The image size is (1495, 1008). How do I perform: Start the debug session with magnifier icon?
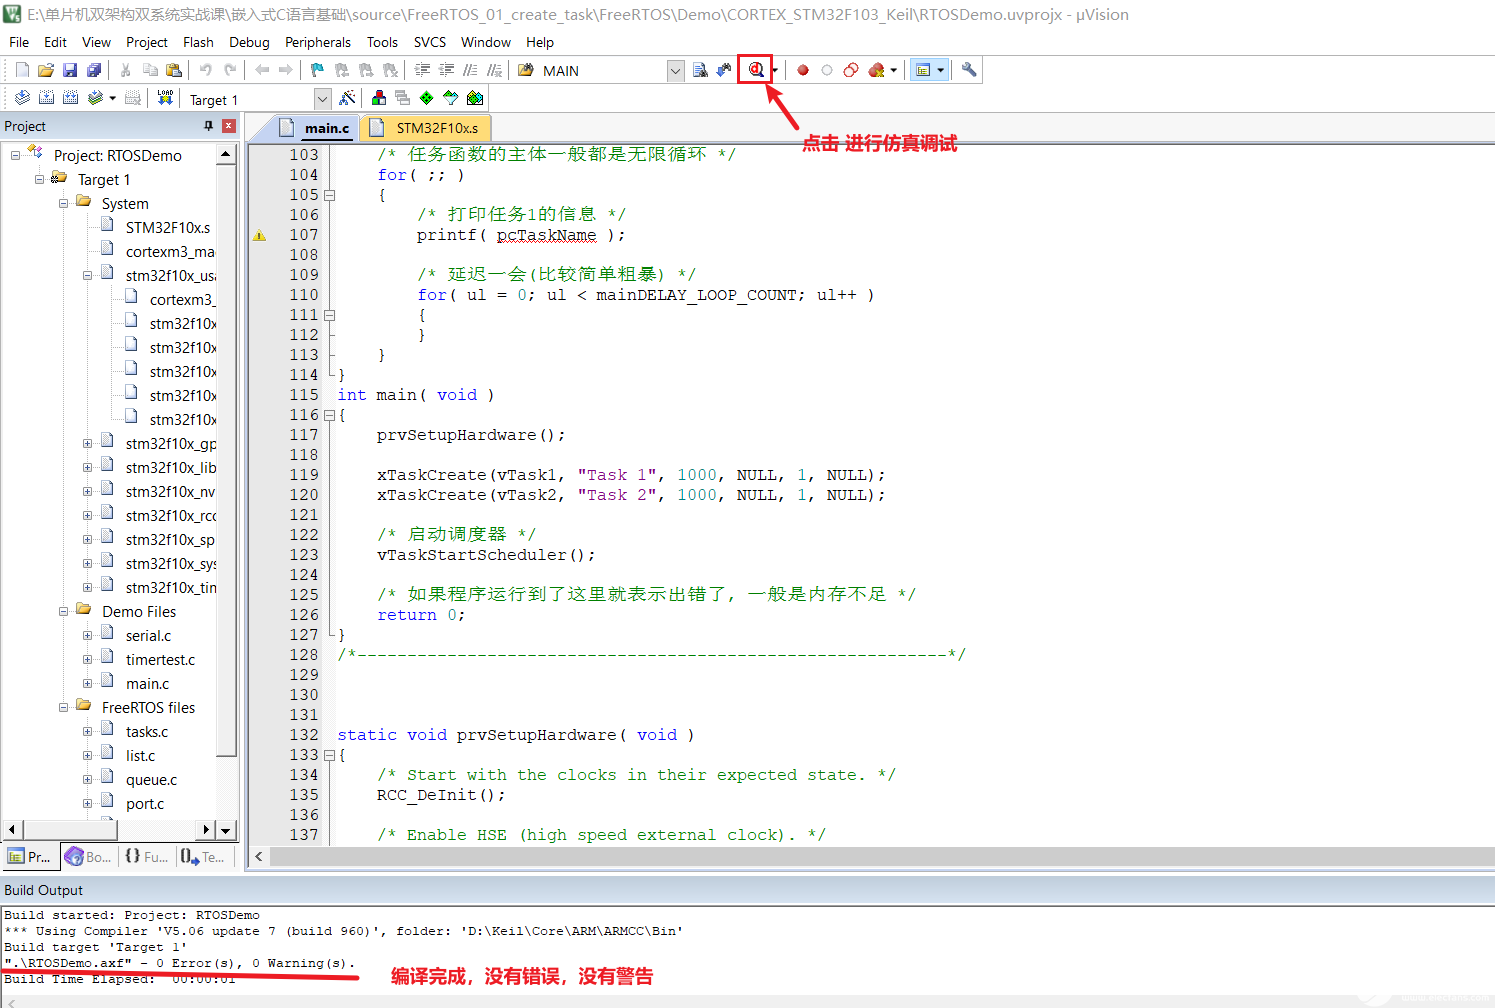756,70
